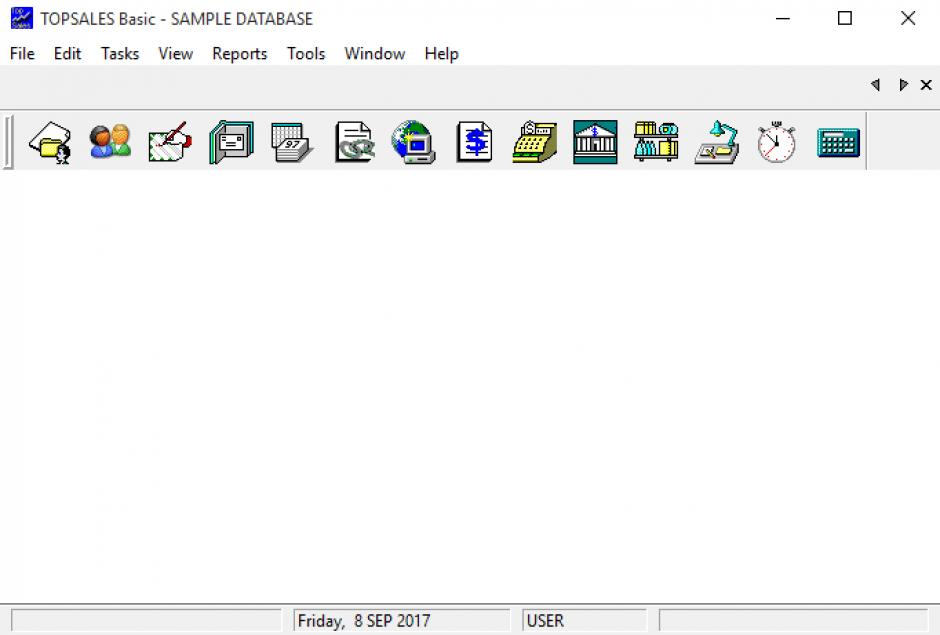Screen dimensions: 940x635
Task: Click the TOPSALES app icon in title bar
Action: 22,19
